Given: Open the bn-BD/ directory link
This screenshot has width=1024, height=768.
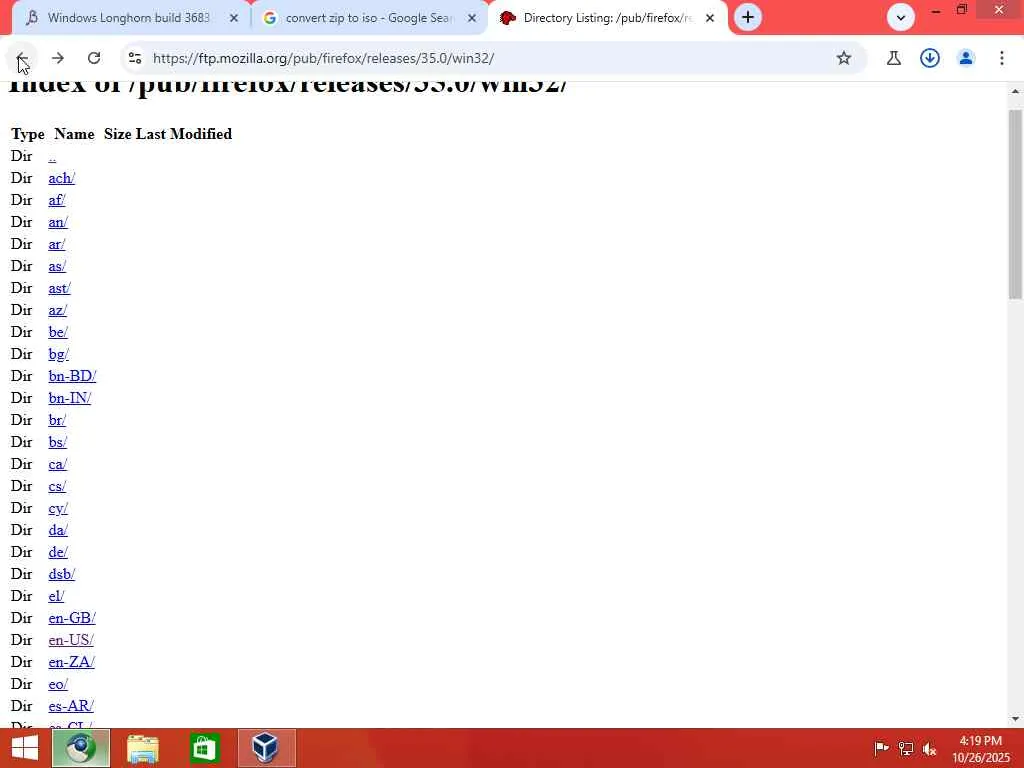Looking at the screenshot, I should click(72, 376).
